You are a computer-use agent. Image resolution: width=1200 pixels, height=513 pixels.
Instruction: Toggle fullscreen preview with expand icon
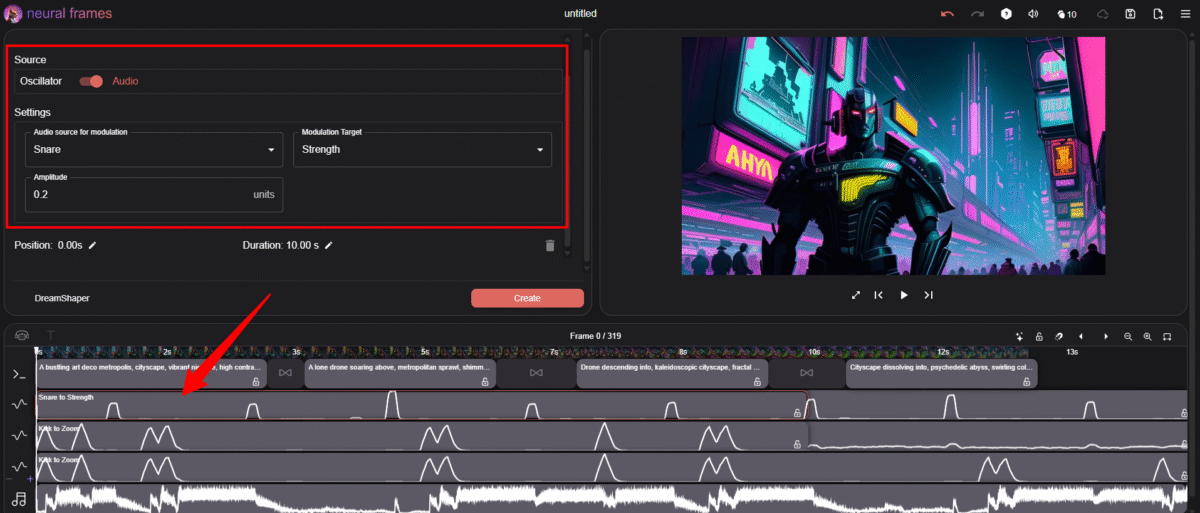pyautogui.click(x=856, y=295)
